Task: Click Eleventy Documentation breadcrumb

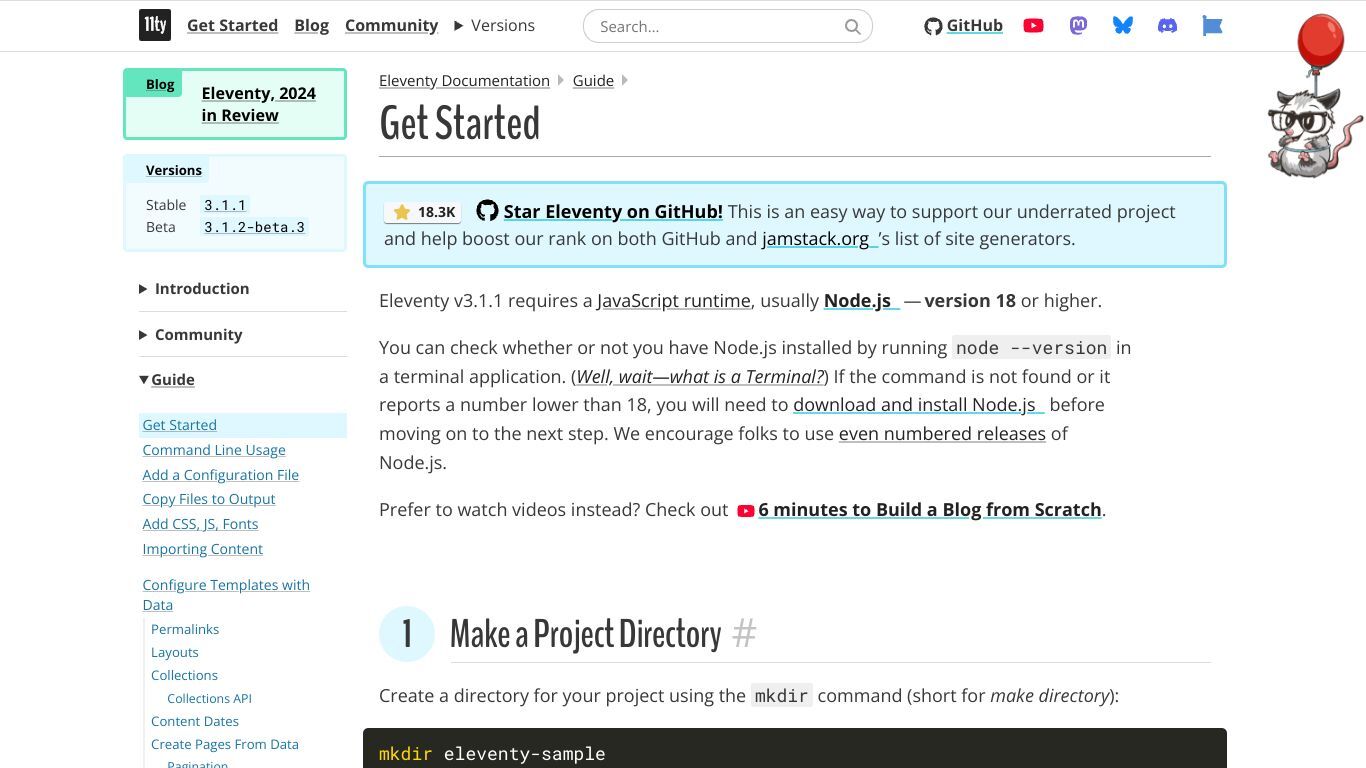Action: coord(464,80)
